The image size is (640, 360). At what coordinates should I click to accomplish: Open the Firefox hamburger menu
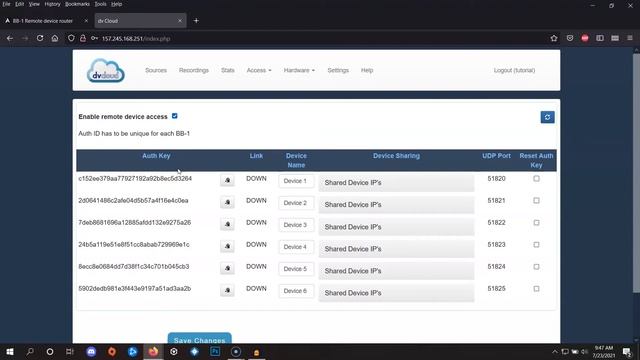[x=630, y=38]
